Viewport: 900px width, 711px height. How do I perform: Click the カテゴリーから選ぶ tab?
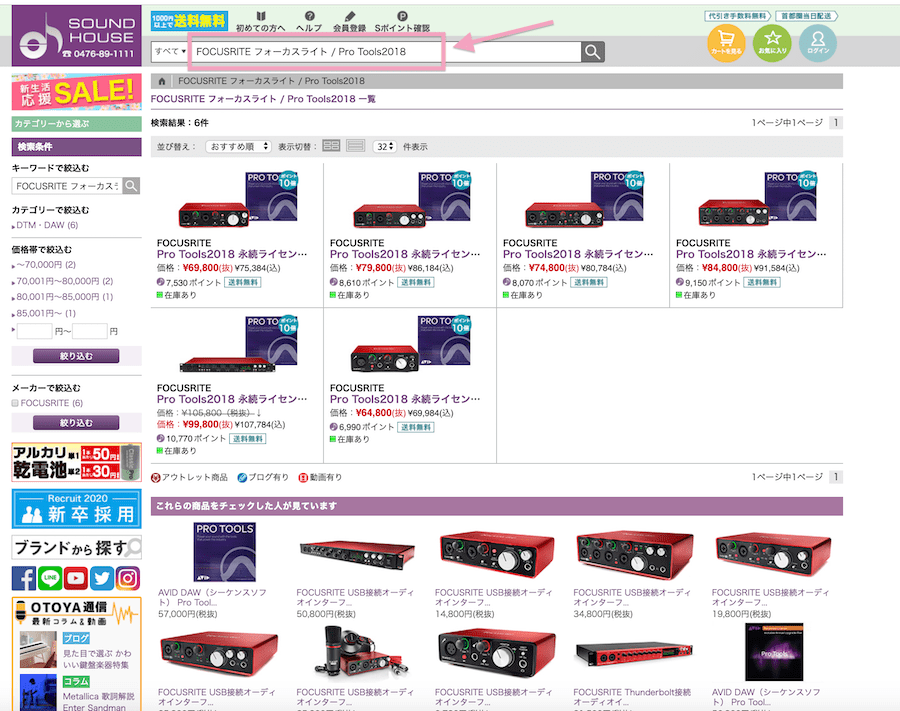pyautogui.click(x=76, y=123)
